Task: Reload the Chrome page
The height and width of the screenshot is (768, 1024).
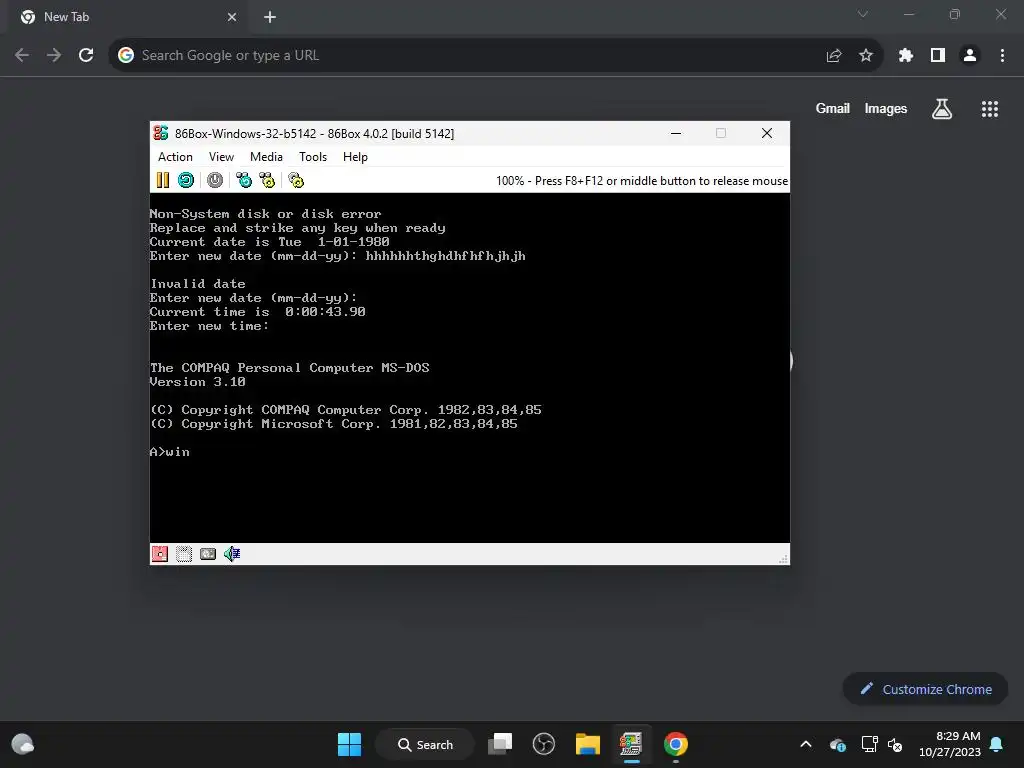Action: [86, 56]
